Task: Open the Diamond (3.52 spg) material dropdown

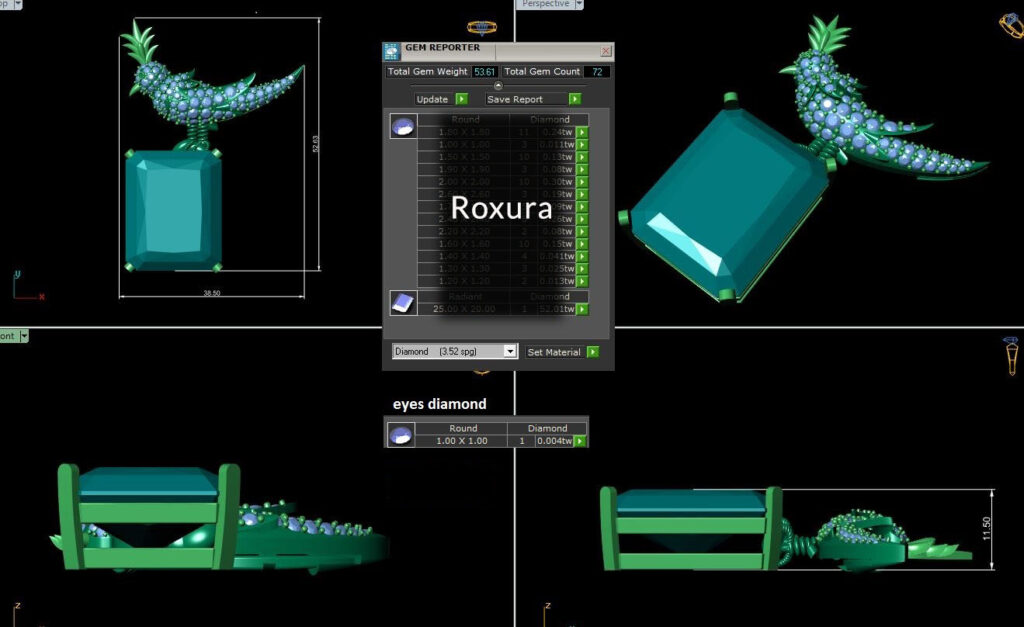Action: (x=510, y=352)
